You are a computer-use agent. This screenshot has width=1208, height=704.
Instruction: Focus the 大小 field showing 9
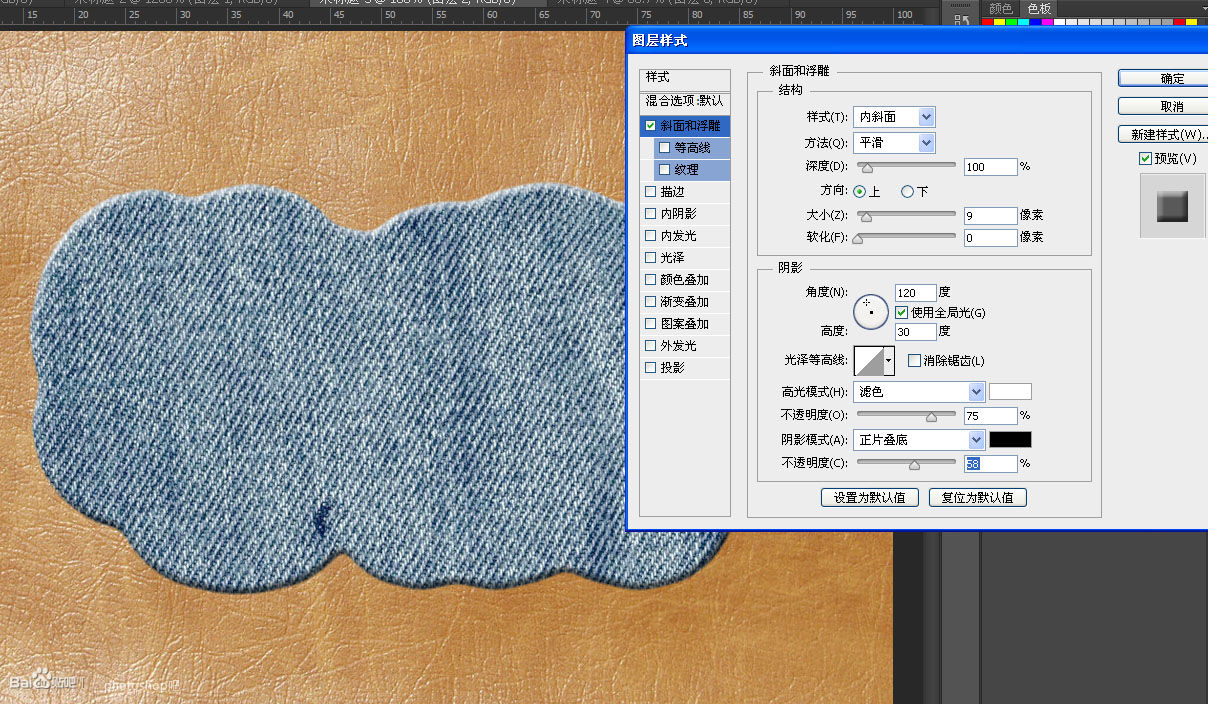[x=990, y=215]
